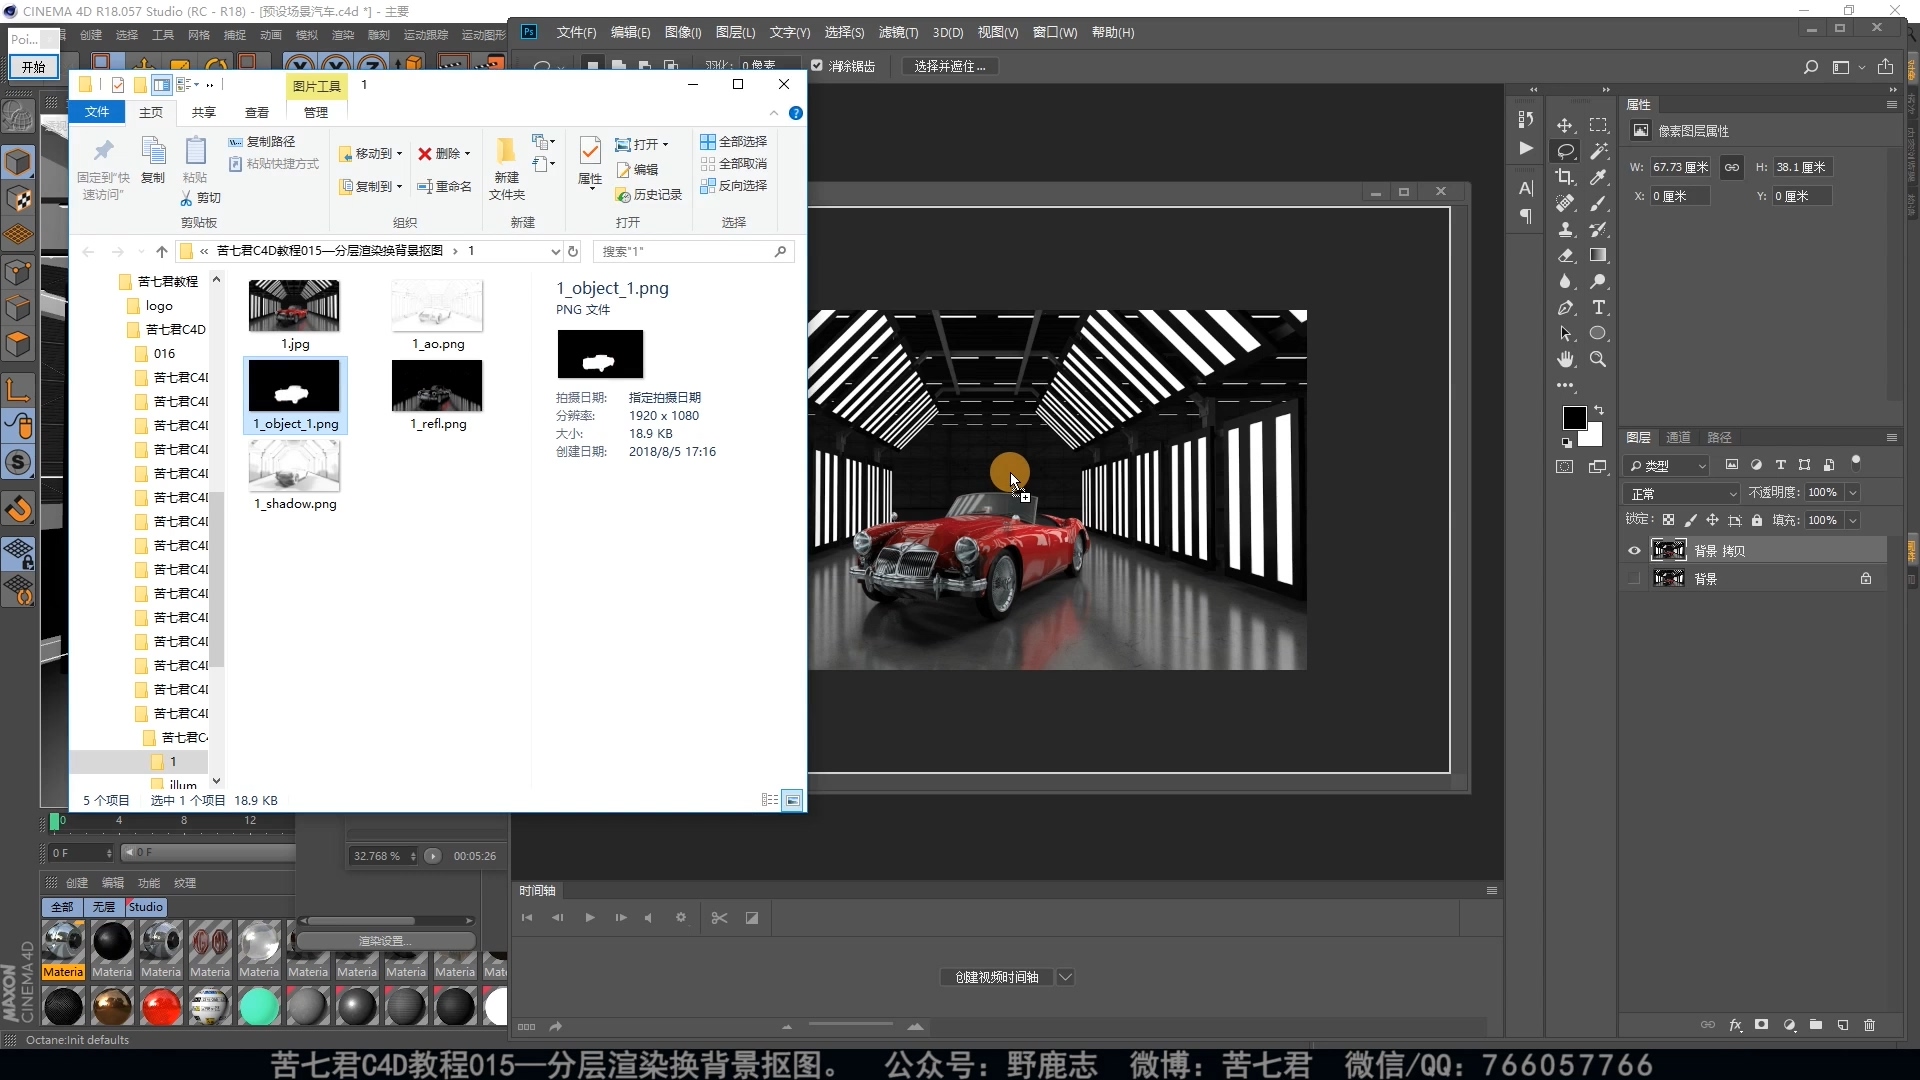1920x1080 pixels.
Task: Toggle lock position icon
Action: pos(1712,520)
